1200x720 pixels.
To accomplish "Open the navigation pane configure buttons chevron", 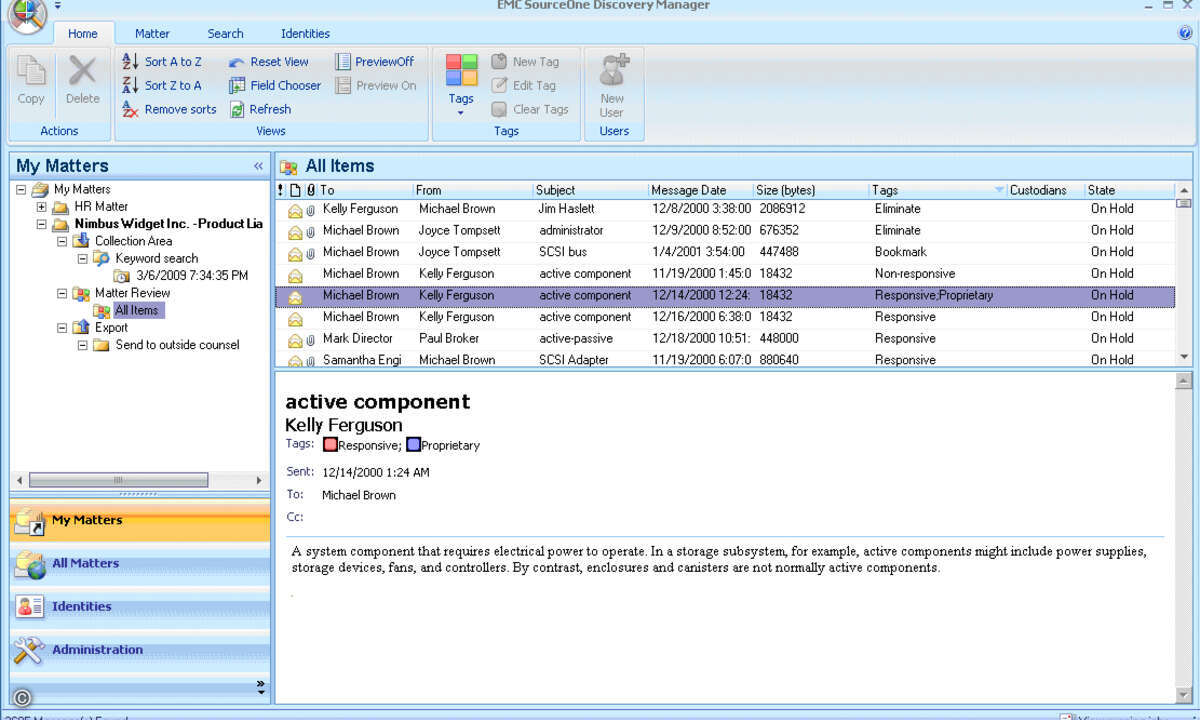I will coord(261,687).
